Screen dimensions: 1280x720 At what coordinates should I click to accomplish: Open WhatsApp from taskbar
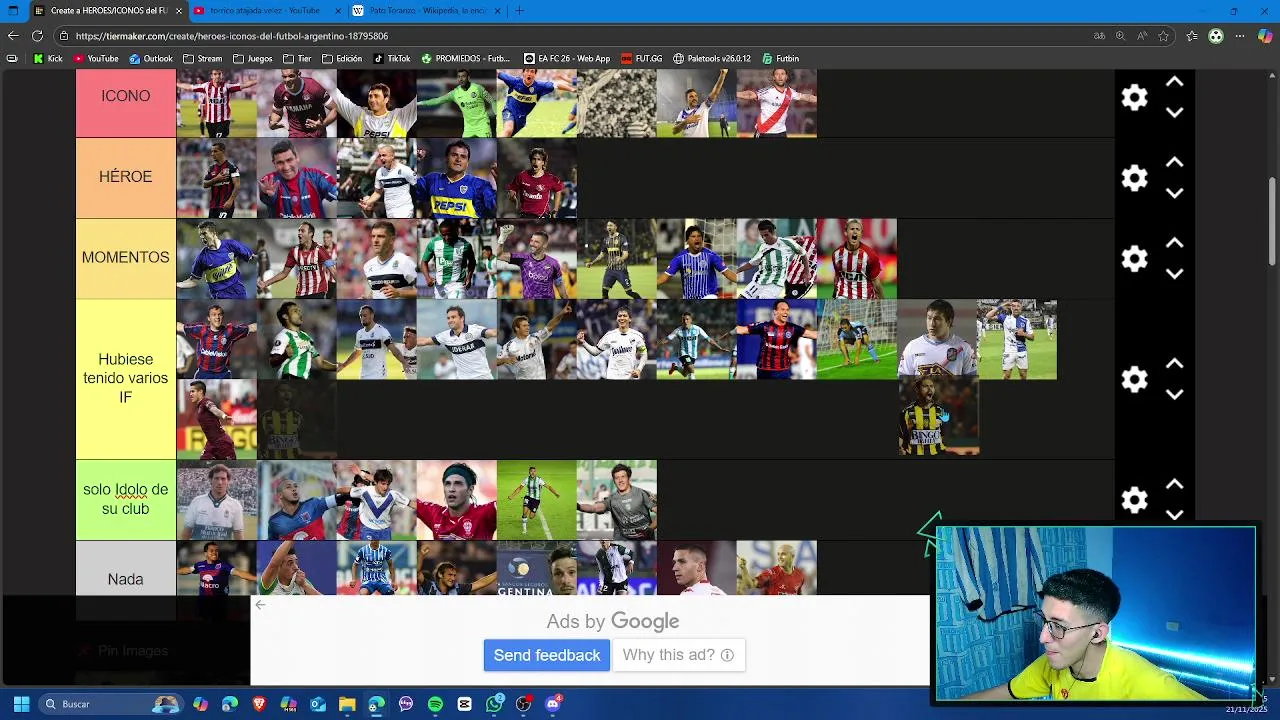(494, 704)
